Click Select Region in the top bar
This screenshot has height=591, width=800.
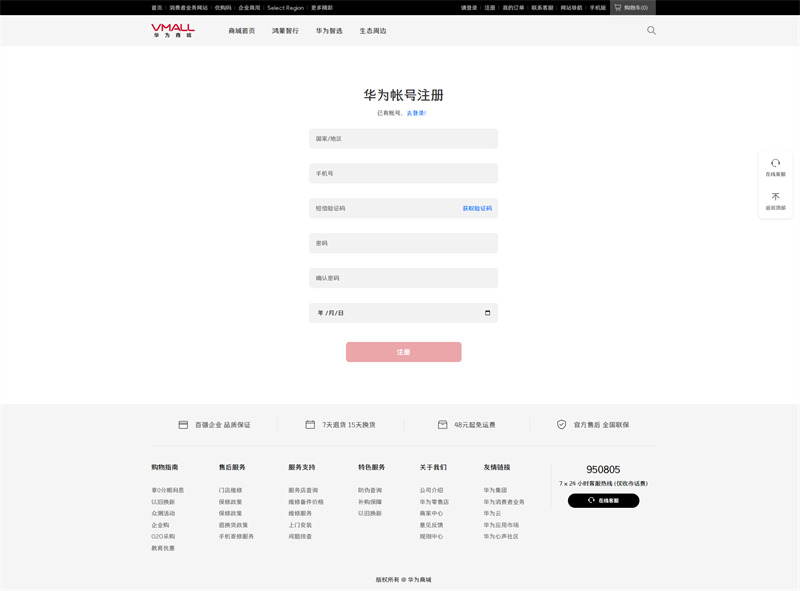285,8
